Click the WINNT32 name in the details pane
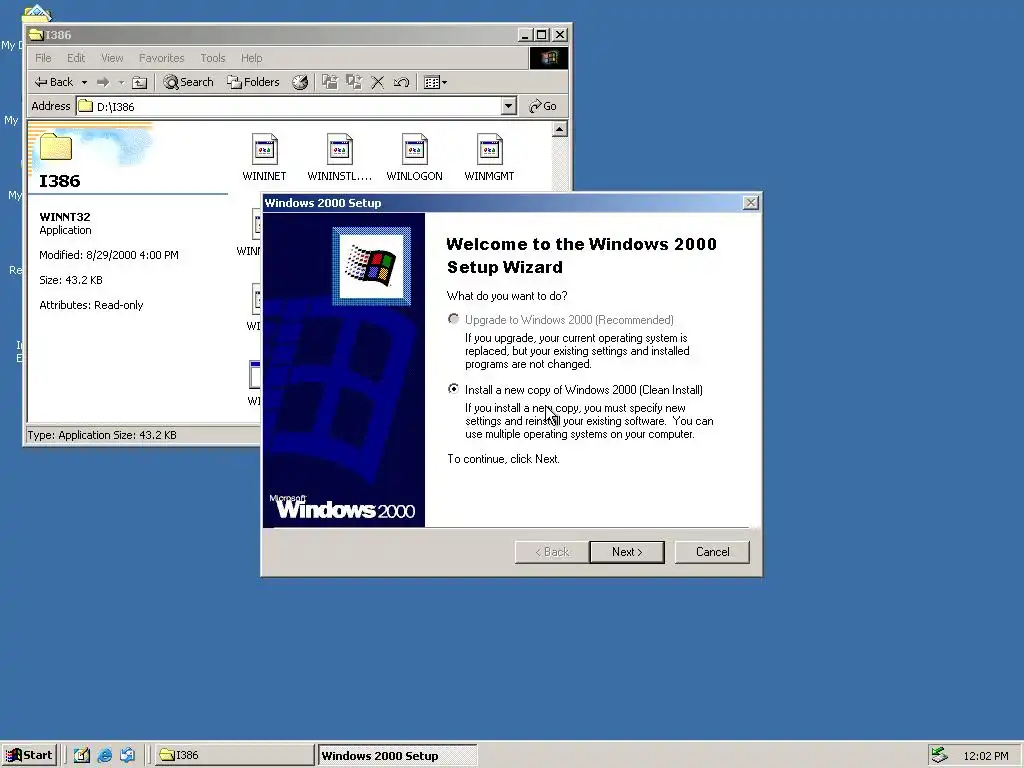 click(x=65, y=217)
